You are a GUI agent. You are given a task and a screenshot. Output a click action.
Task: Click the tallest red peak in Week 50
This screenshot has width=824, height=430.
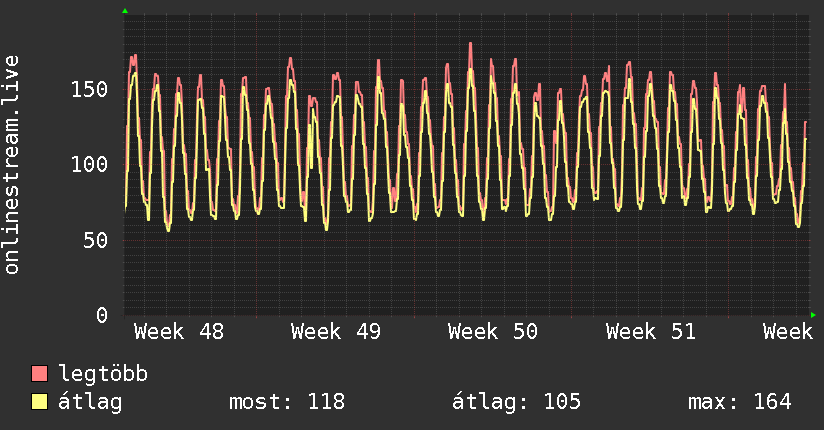coord(470,44)
